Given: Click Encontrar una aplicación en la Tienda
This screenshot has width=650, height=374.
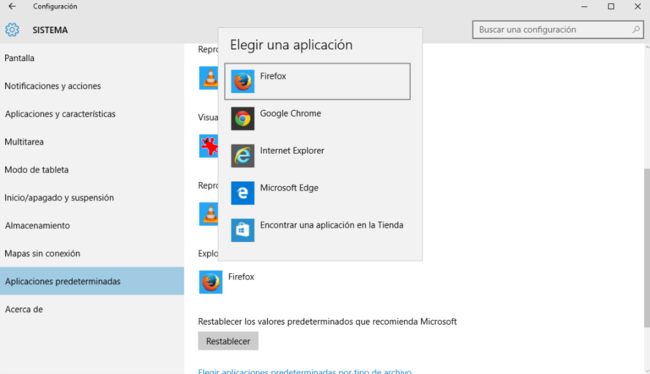Looking at the screenshot, I should tap(331, 225).
